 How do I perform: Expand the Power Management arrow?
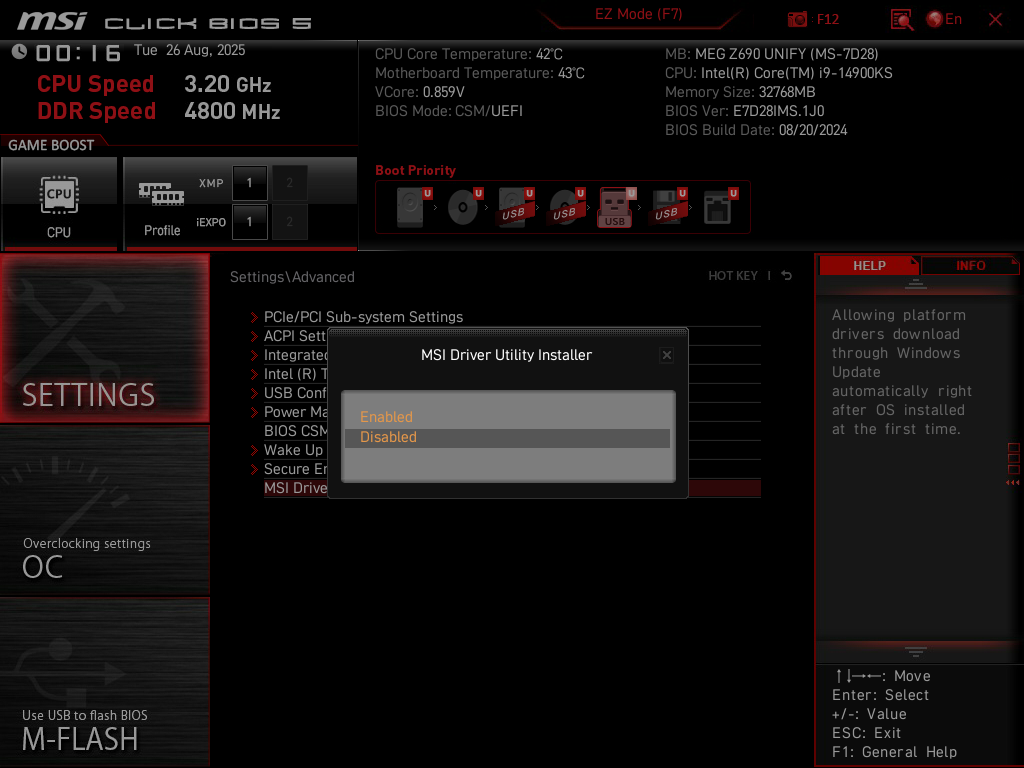pos(254,412)
